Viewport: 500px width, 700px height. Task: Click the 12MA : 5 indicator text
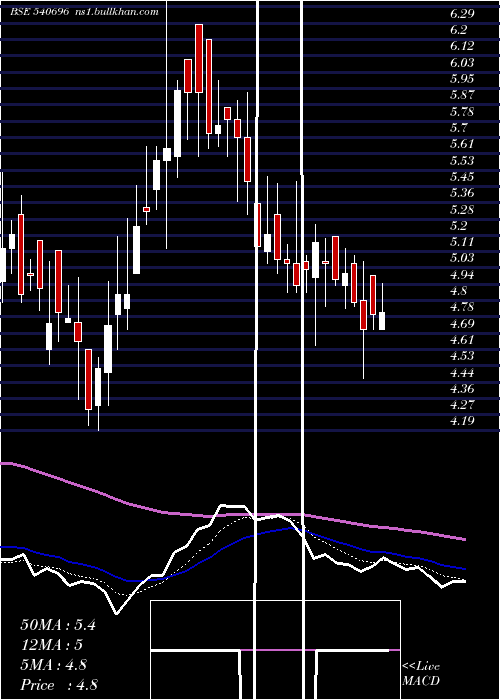pos(51,645)
